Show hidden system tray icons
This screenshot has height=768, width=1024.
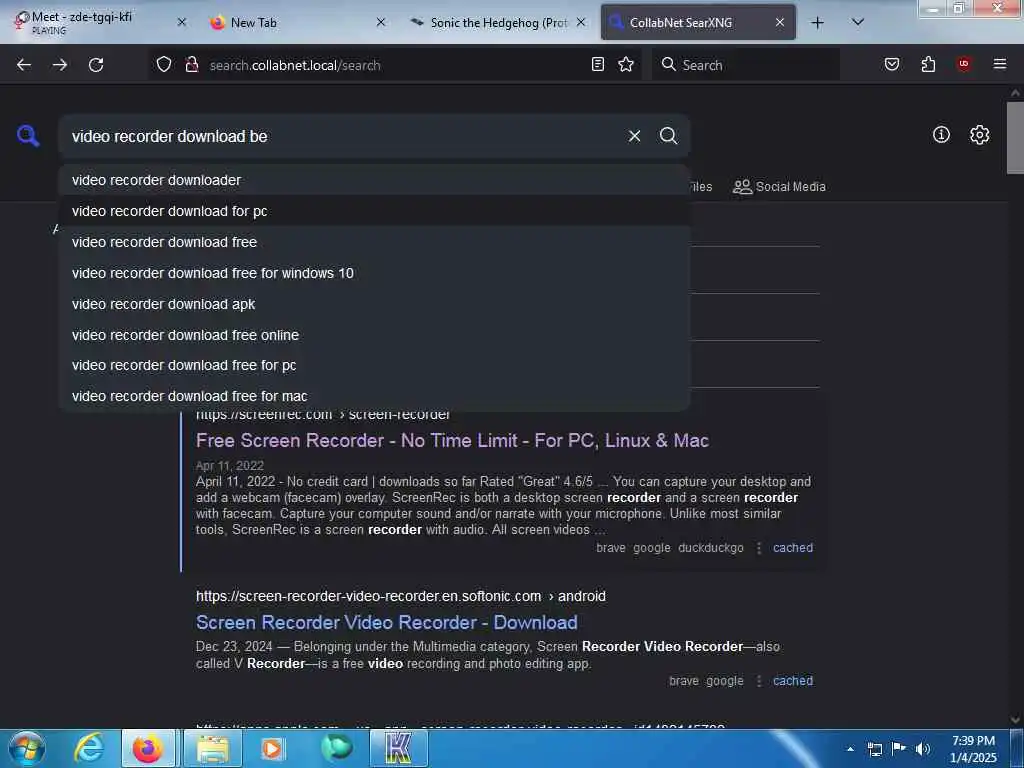point(850,749)
